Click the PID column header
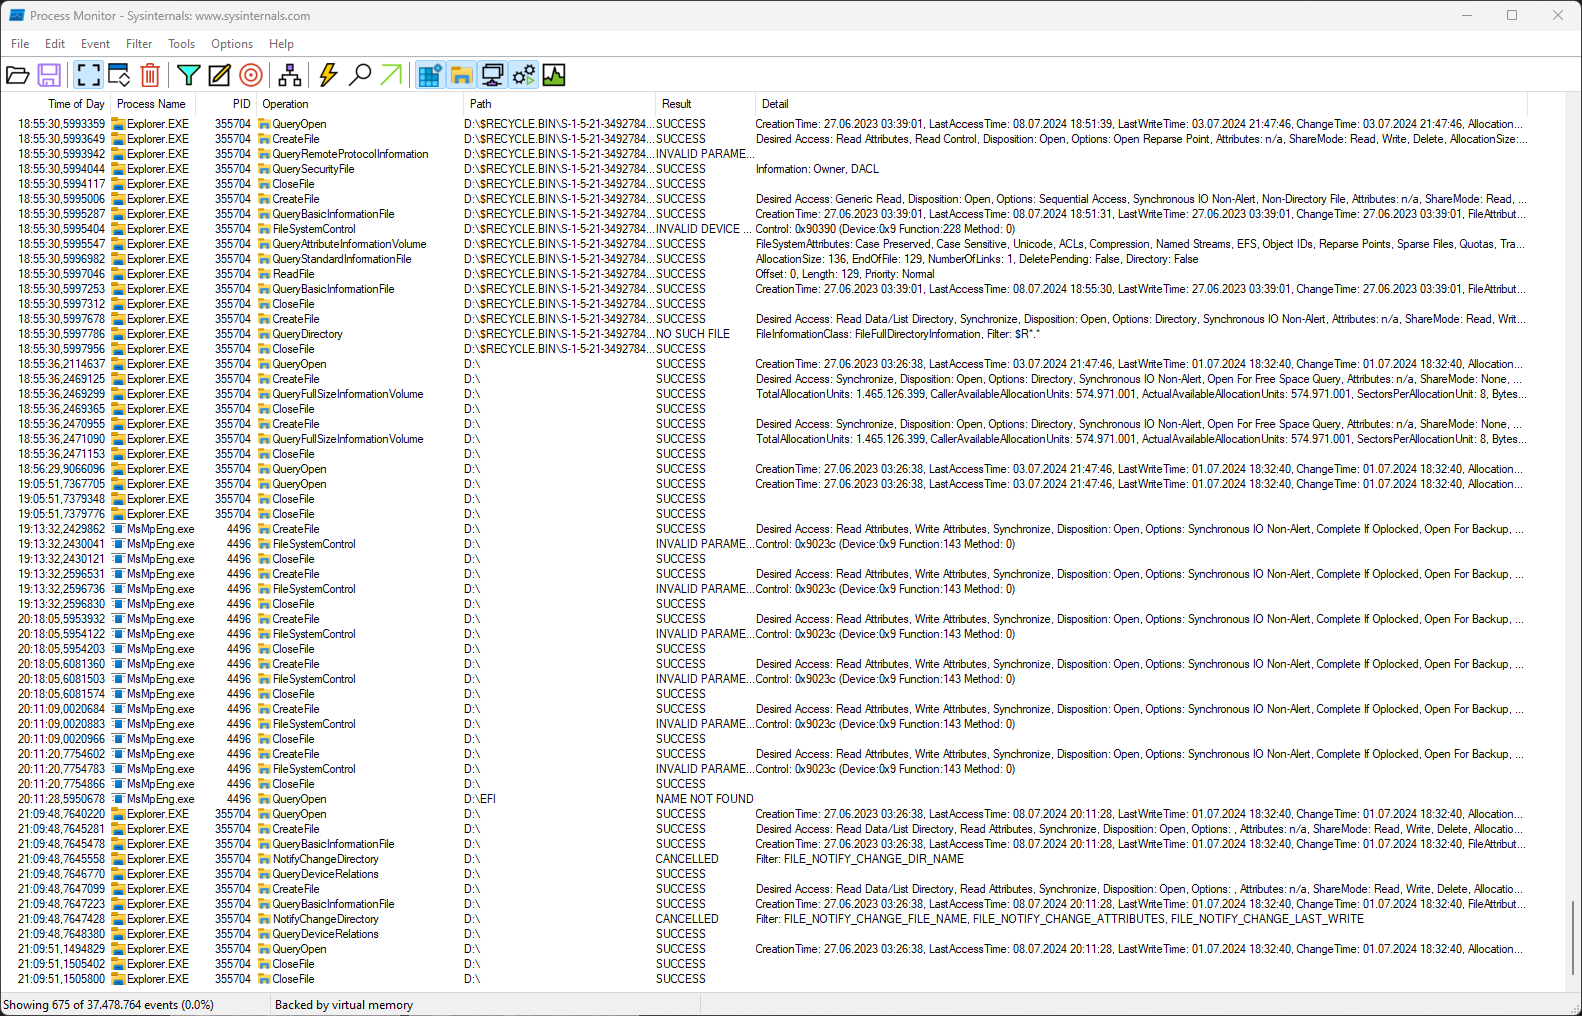Image resolution: width=1582 pixels, height=1016 pixels. (226, 104)
